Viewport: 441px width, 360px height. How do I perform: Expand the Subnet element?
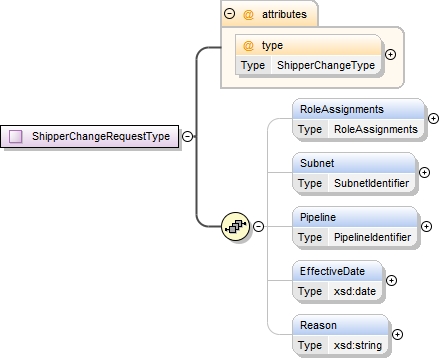[424, 172]
